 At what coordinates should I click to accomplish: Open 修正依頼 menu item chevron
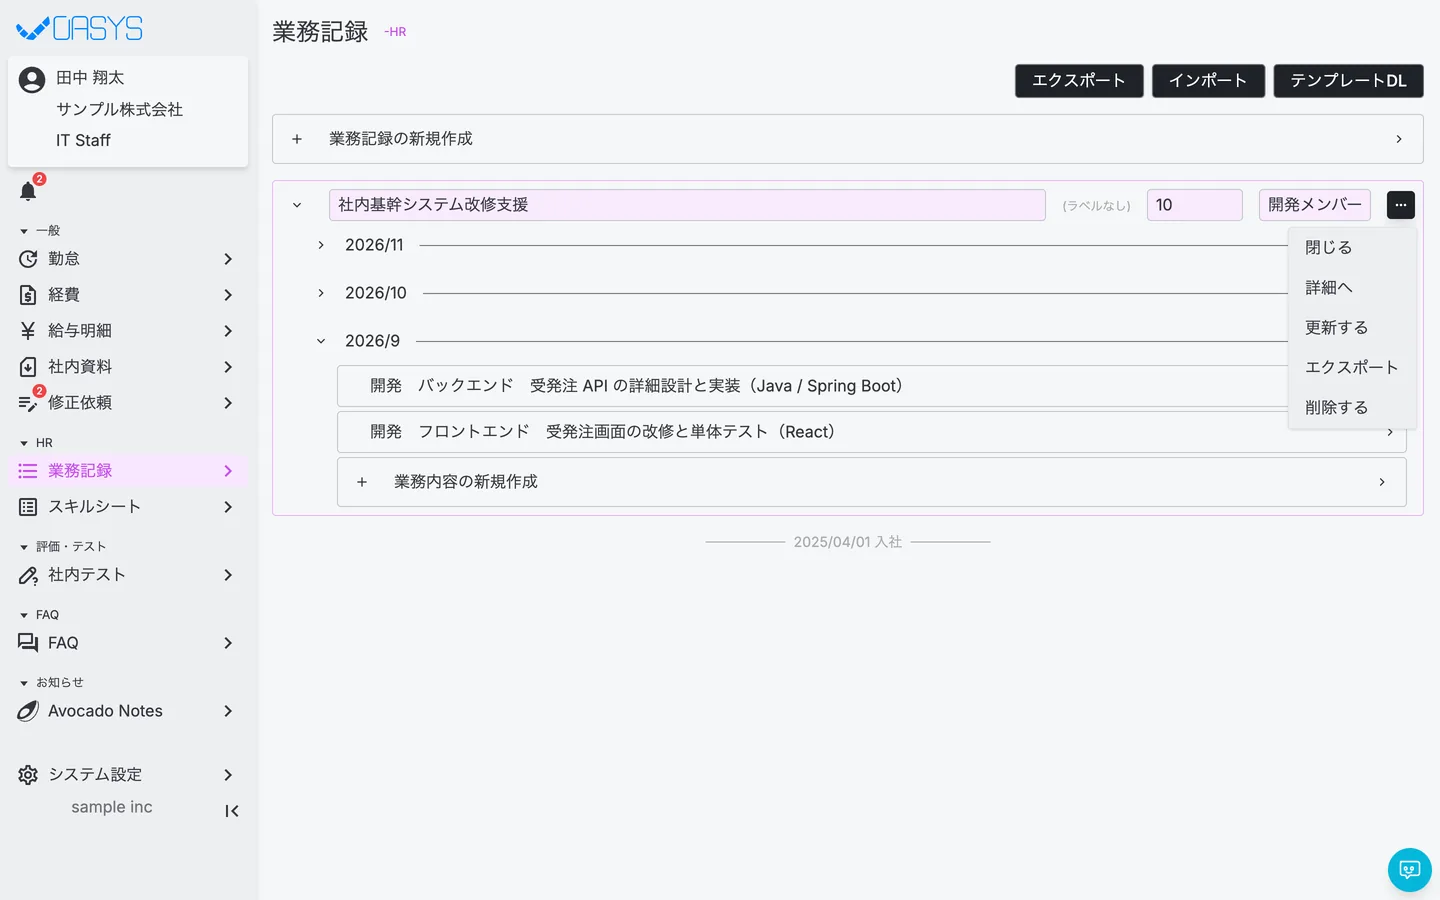coord(228,403)
